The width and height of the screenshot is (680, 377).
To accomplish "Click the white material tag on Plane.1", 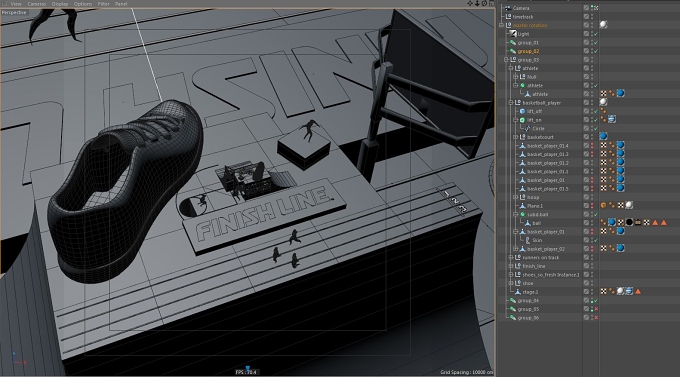I will [629, 205].
